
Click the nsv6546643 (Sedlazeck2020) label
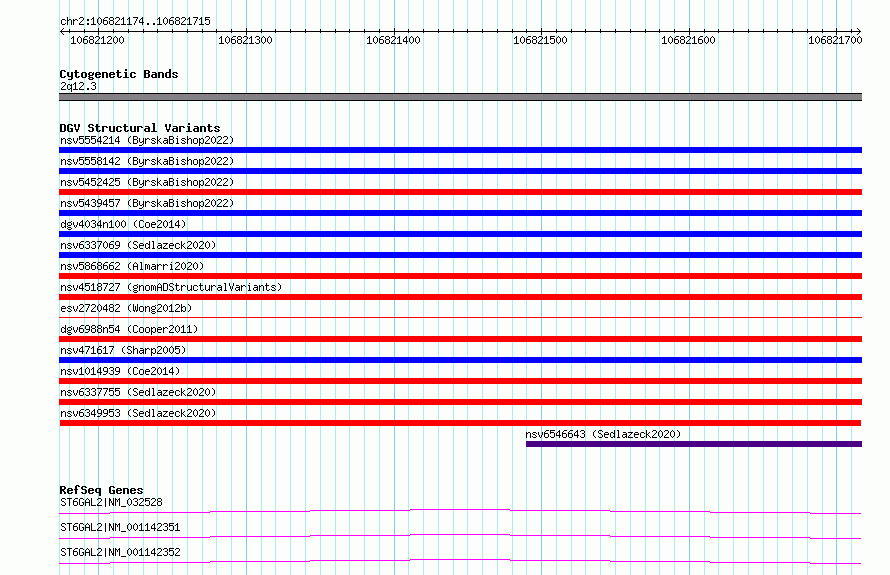pos(603,434)
